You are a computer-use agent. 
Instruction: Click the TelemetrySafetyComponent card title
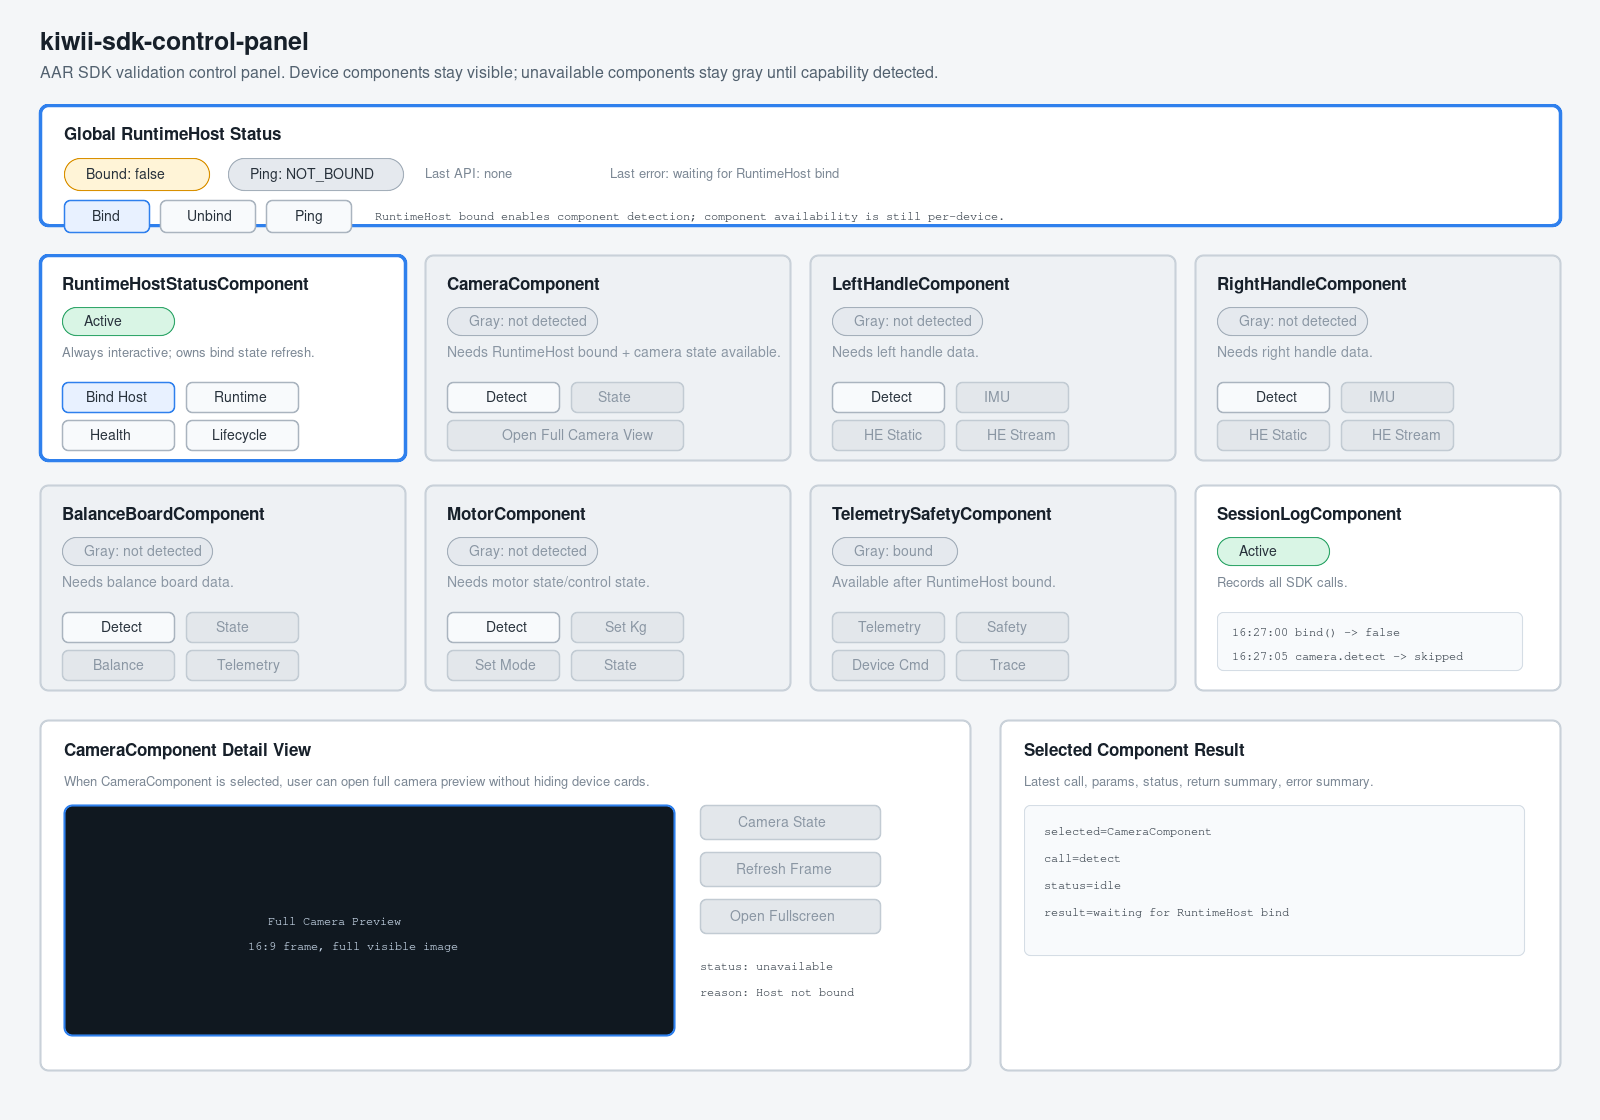tap(941, 514)
